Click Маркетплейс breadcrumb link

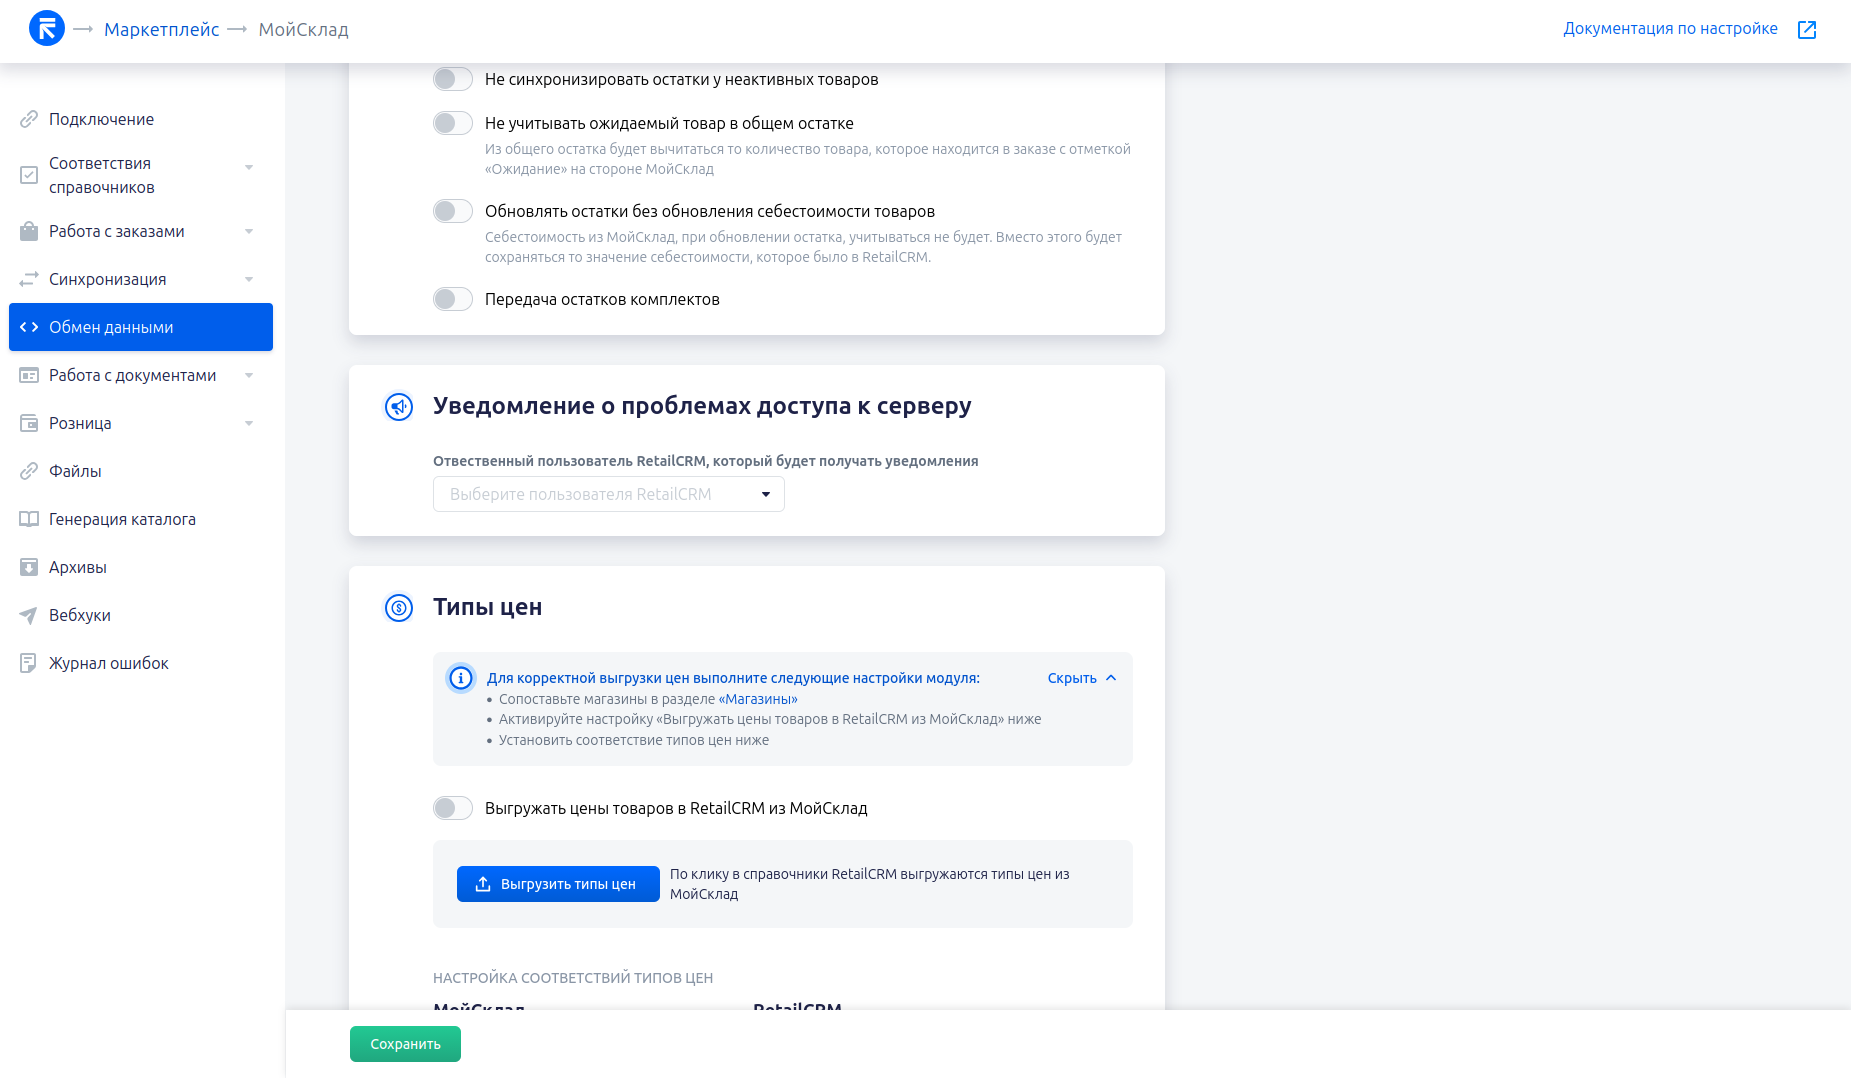click(x=161, y=30)
